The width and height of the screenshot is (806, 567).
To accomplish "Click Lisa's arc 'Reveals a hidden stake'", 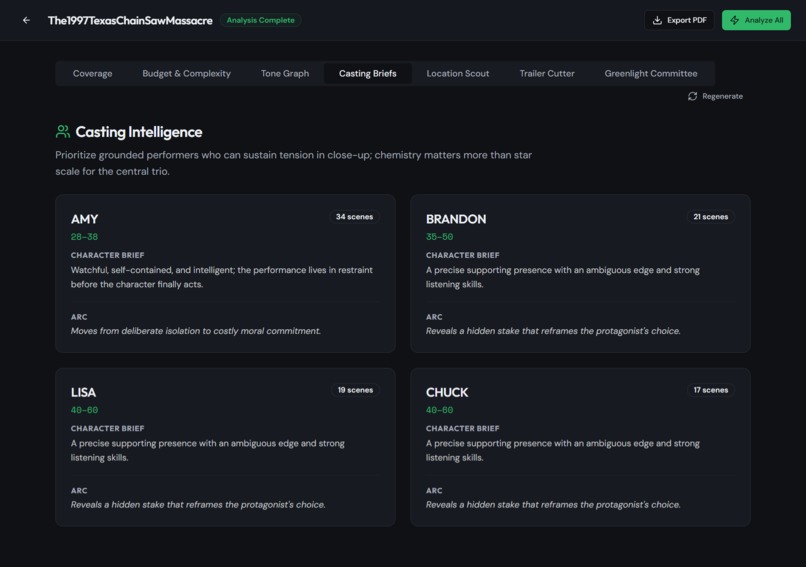I will [x=198, y=505].
